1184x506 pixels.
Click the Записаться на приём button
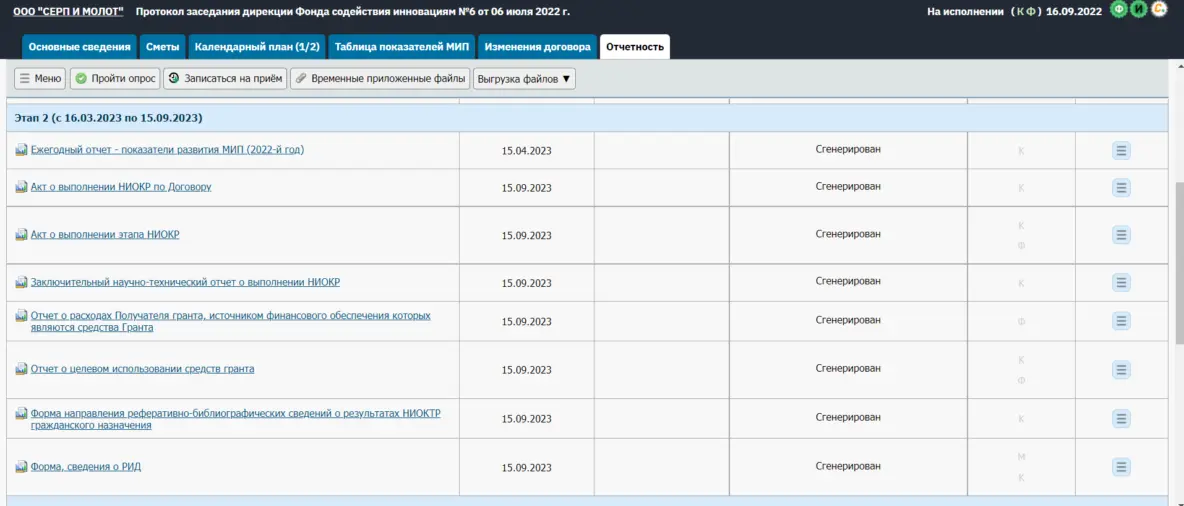coord(225,78)
